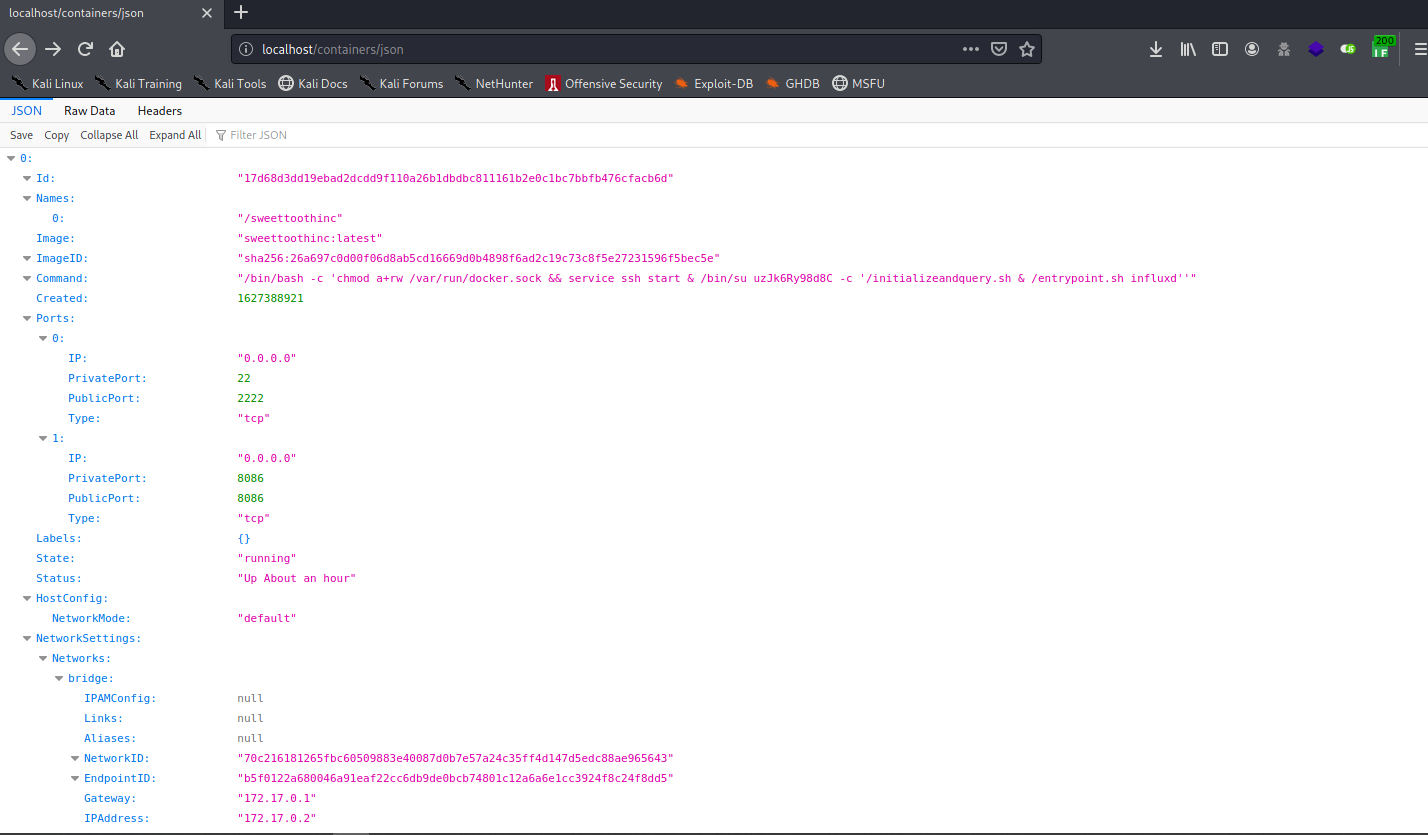Collapse the bridge node

59,678
